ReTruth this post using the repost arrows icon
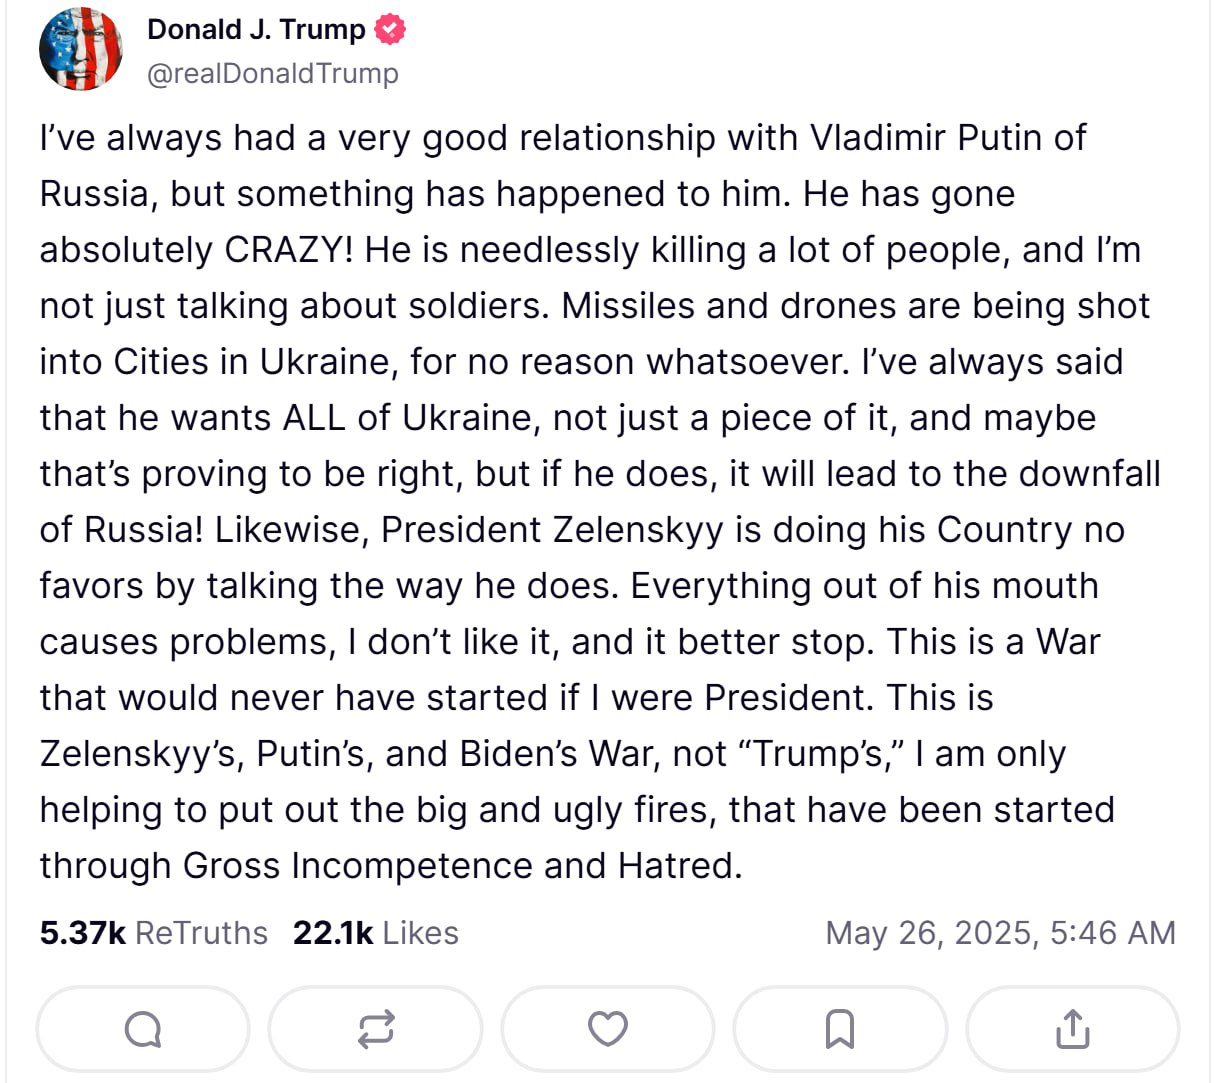The width and height of the screenshot is (1218, 1083). 376,1028
